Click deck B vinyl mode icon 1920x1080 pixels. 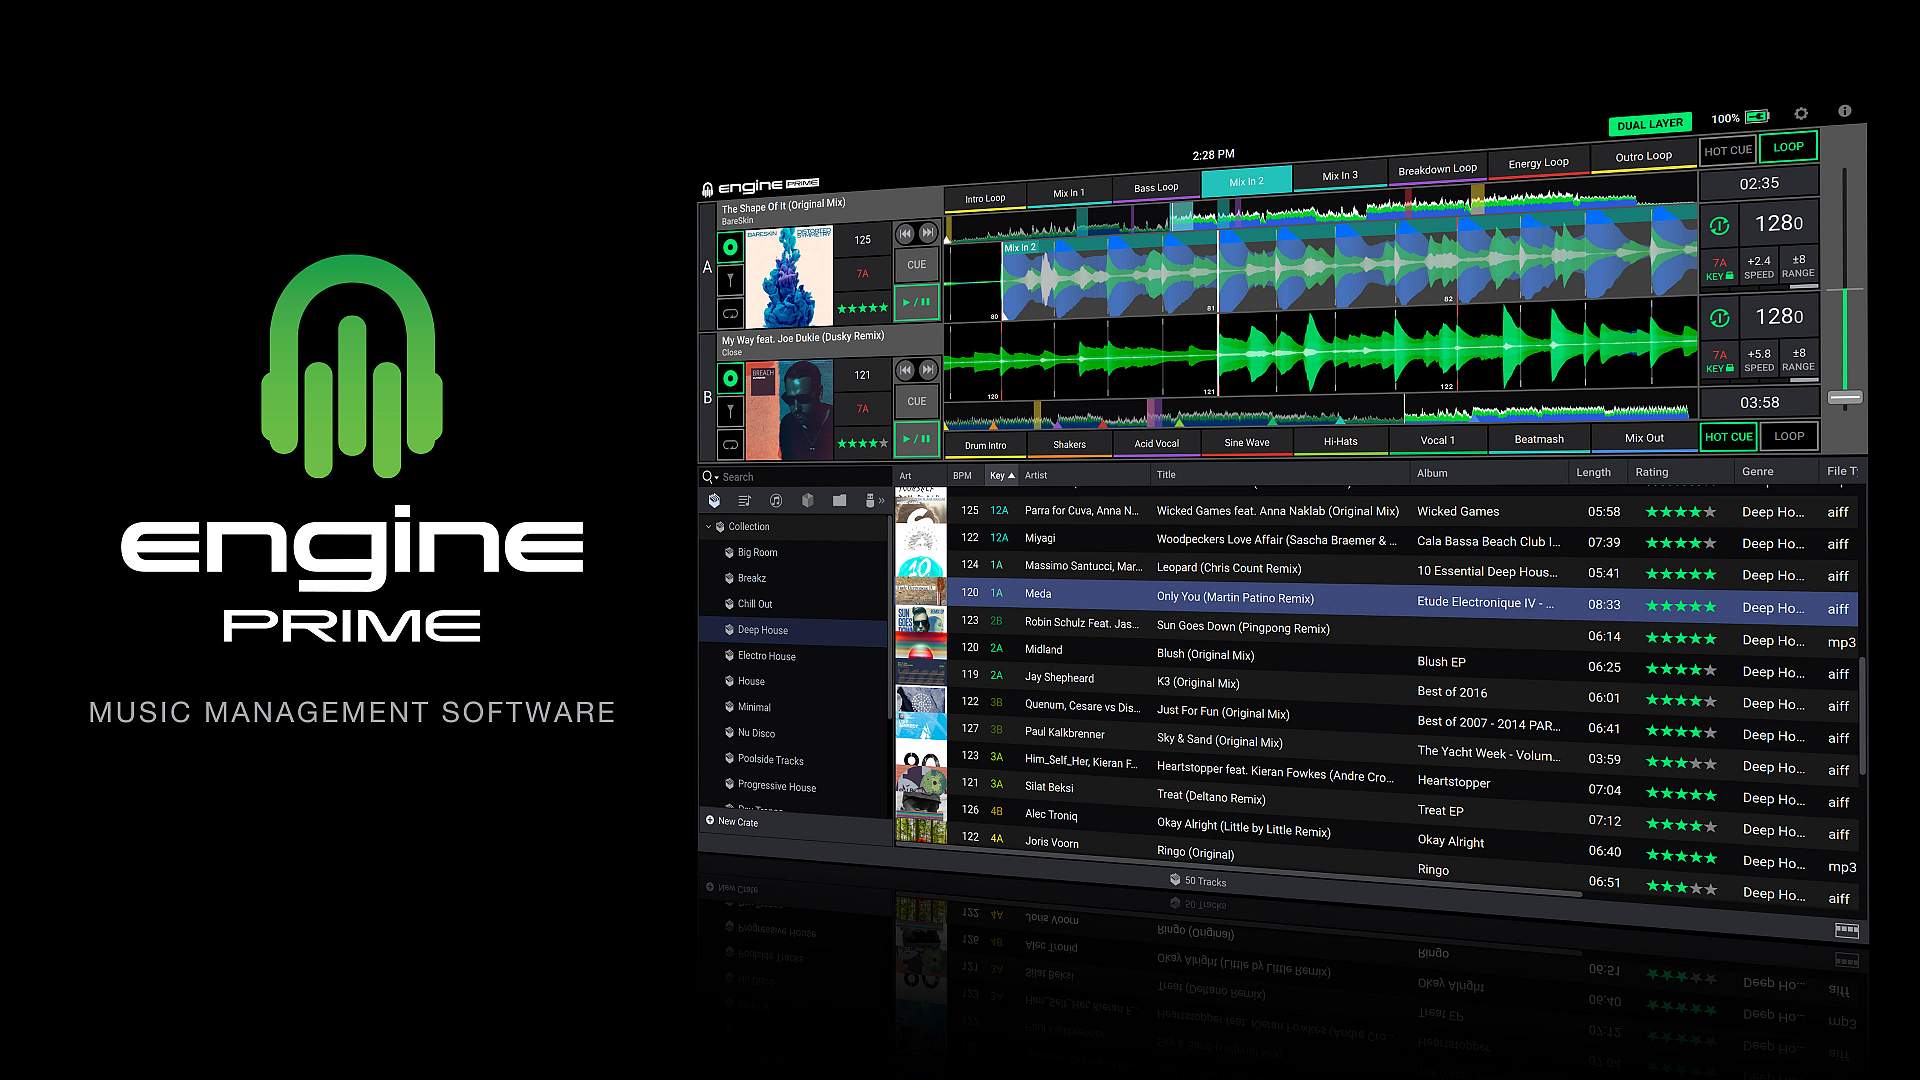[x=730, y=379]
